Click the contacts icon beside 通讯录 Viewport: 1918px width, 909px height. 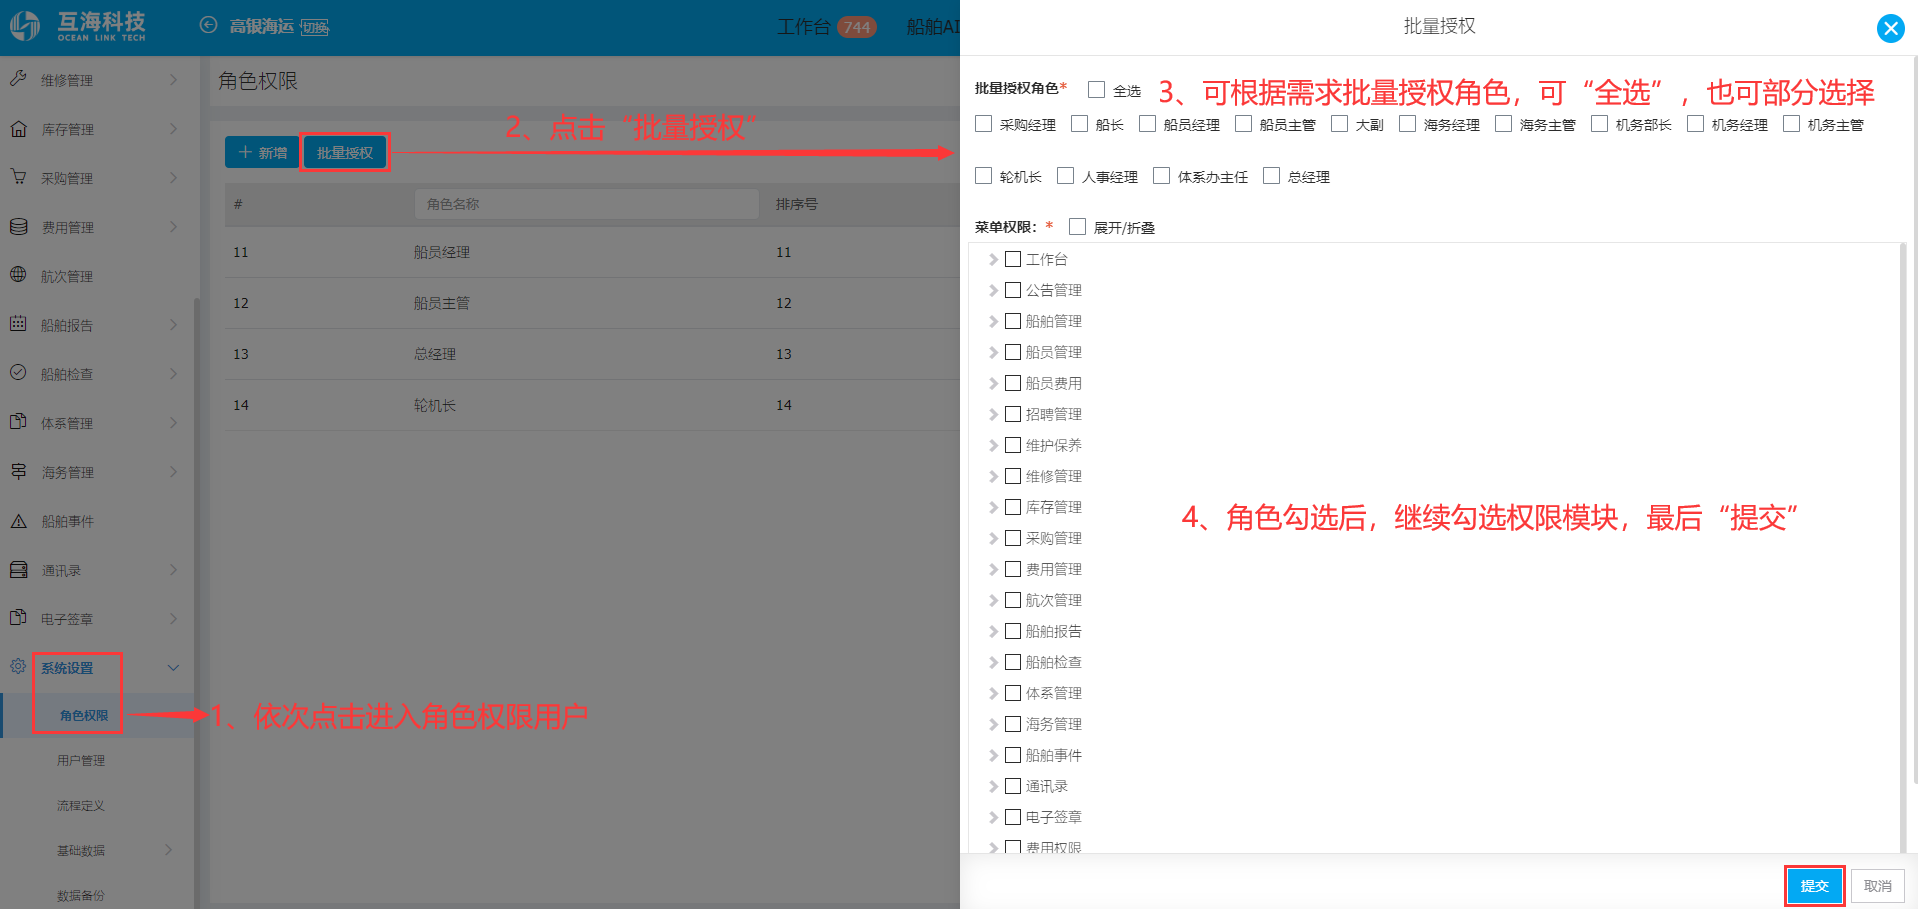click(18, 569)
